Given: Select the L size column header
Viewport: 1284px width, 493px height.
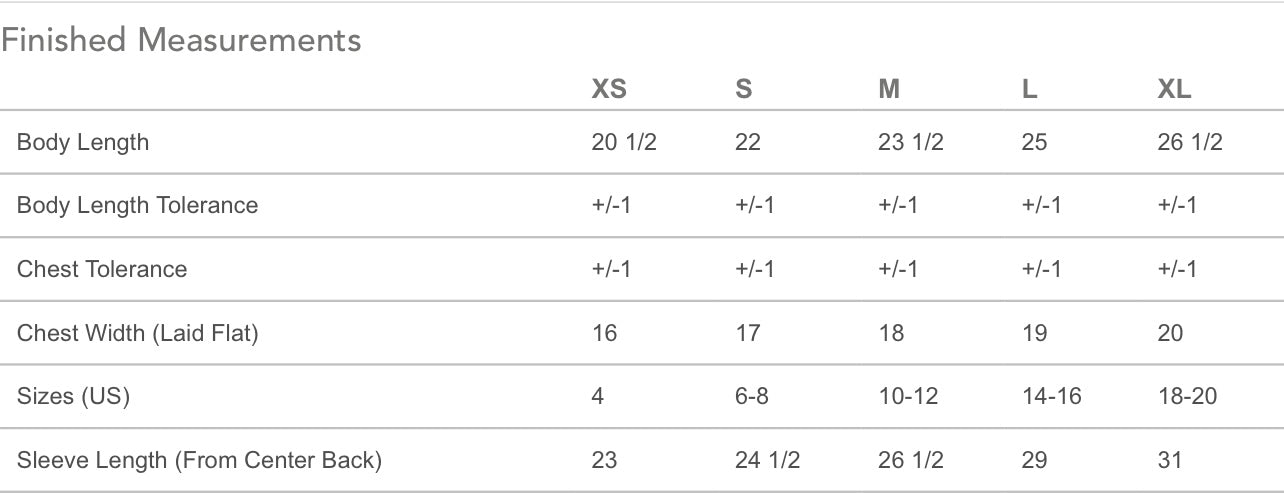Looking at the screenshot, I should tap(1029, 89).
